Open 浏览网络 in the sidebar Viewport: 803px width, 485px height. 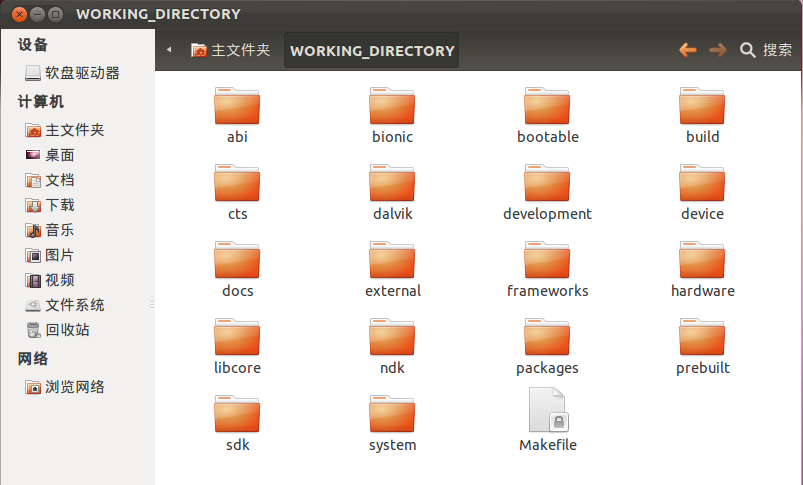(x=65, y=387)
